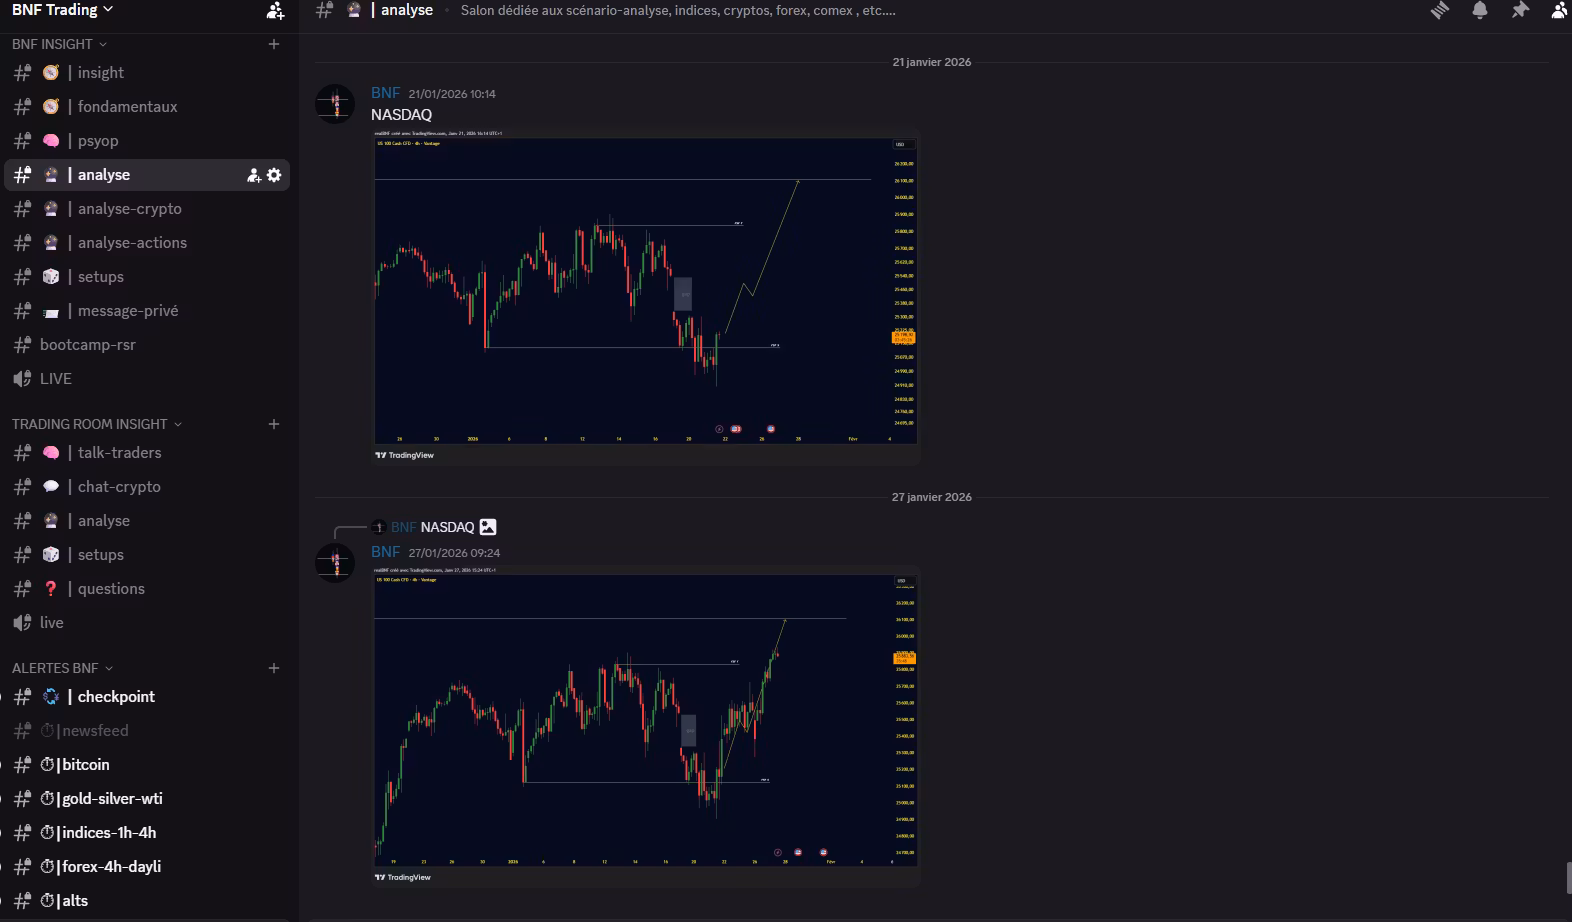
Task: Click create invite icon on analyse channel
Action: [254, 175]
